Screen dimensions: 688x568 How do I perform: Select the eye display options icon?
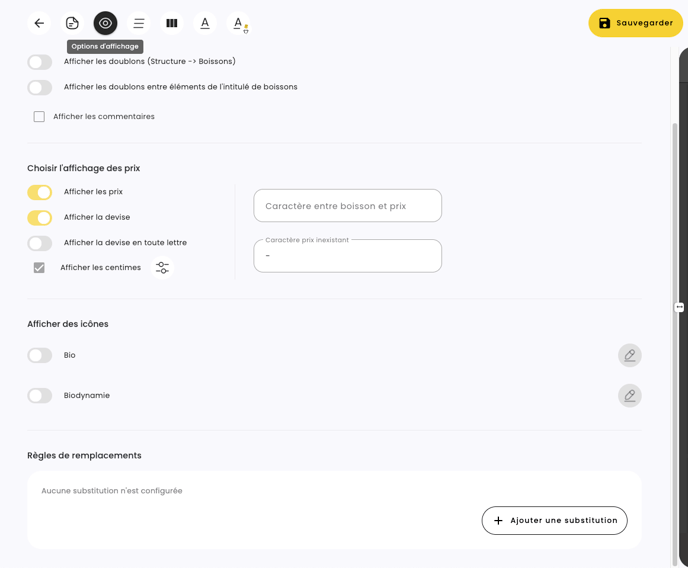coord(105,23)
